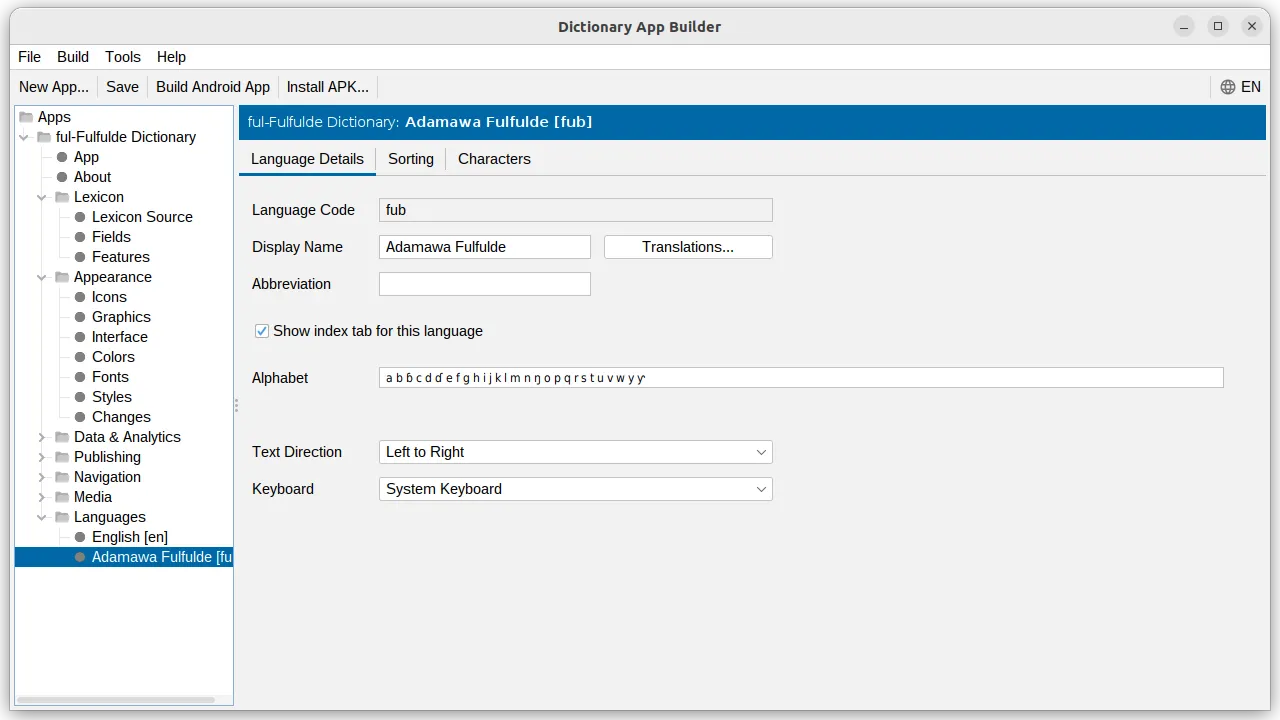Click the bullet icon beside Features
This screenshot has width=1280, height=720.
click(80, 257)
